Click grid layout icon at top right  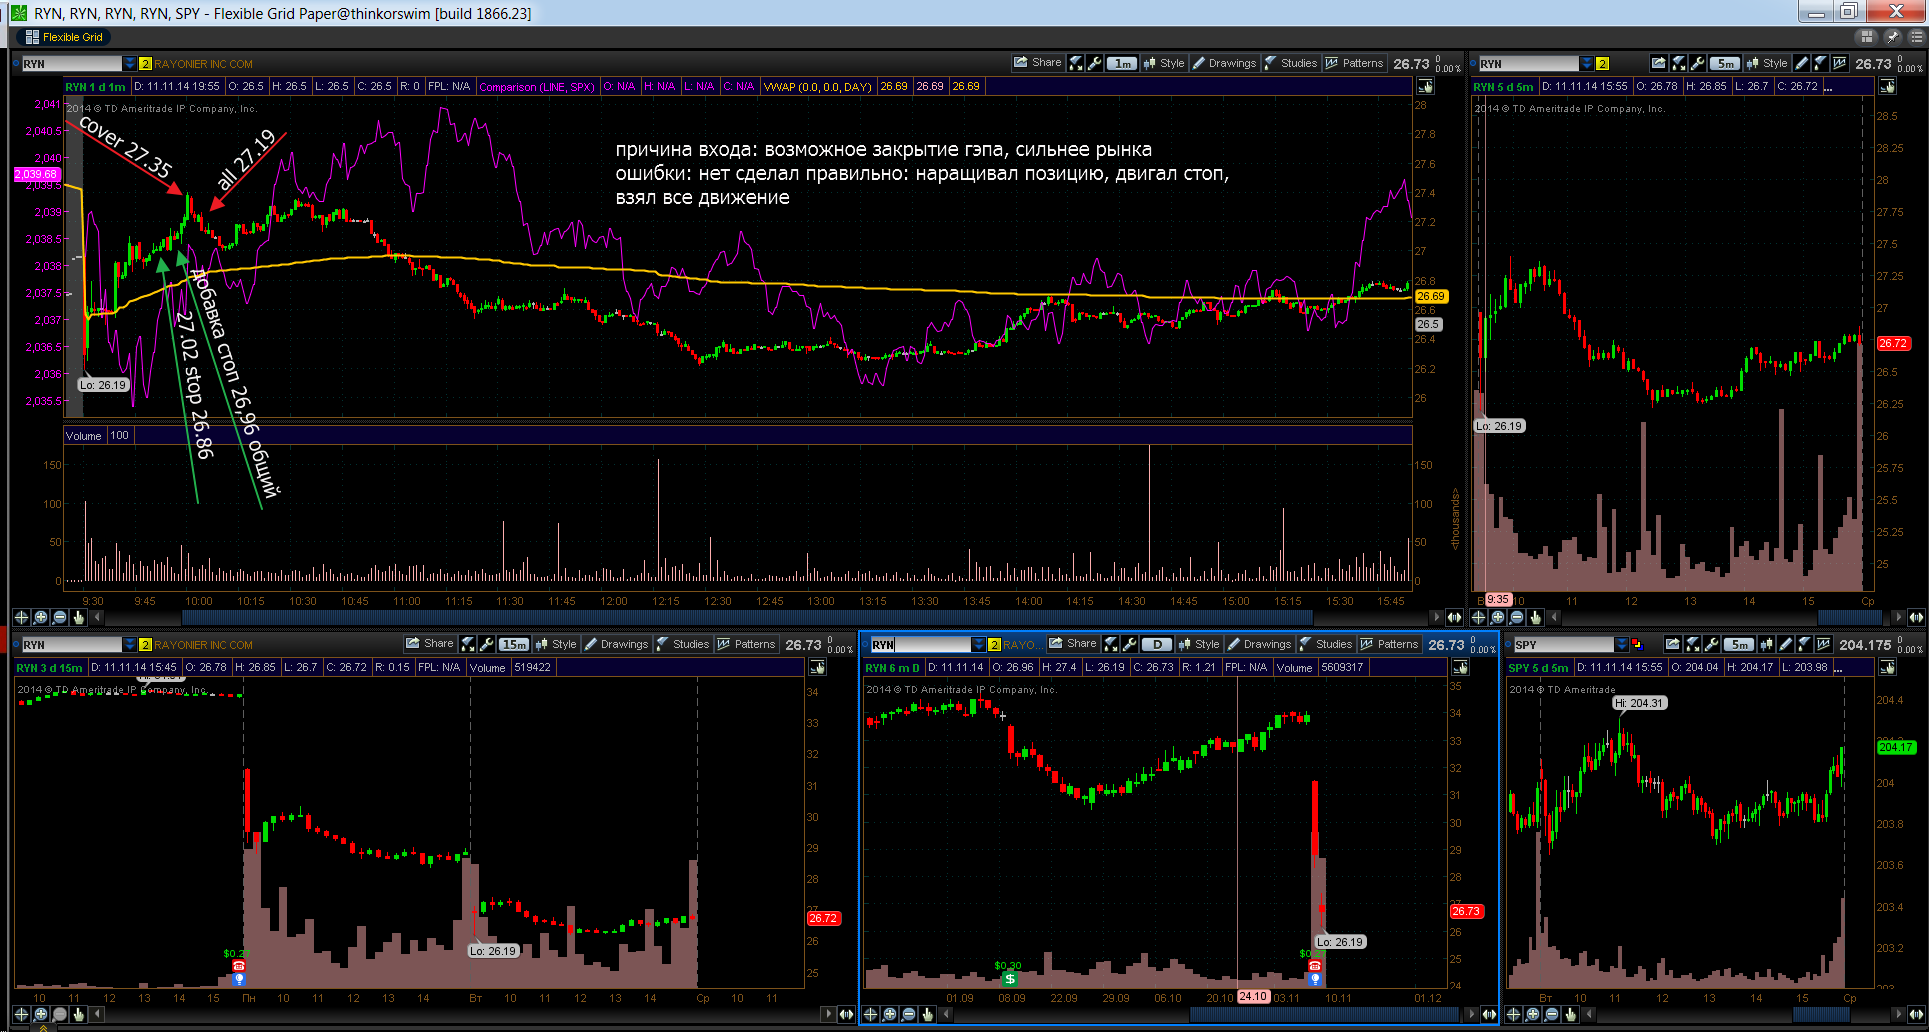[x=1866, y=37]
